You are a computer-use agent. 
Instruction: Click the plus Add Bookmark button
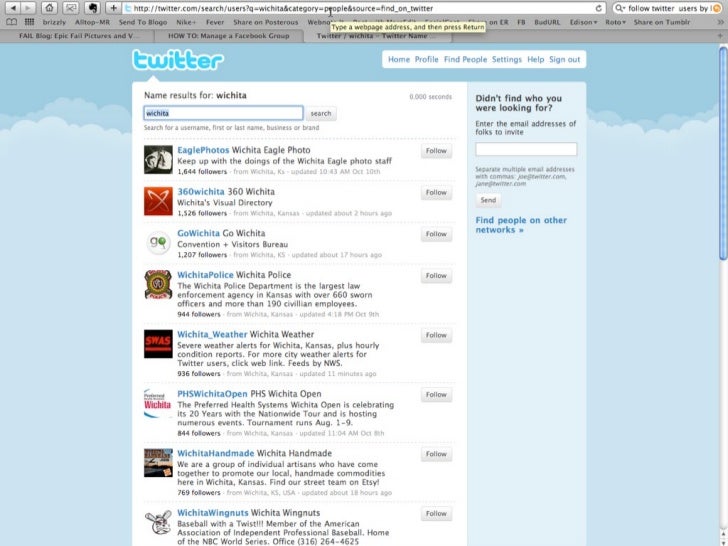click(x=113, y=8)
